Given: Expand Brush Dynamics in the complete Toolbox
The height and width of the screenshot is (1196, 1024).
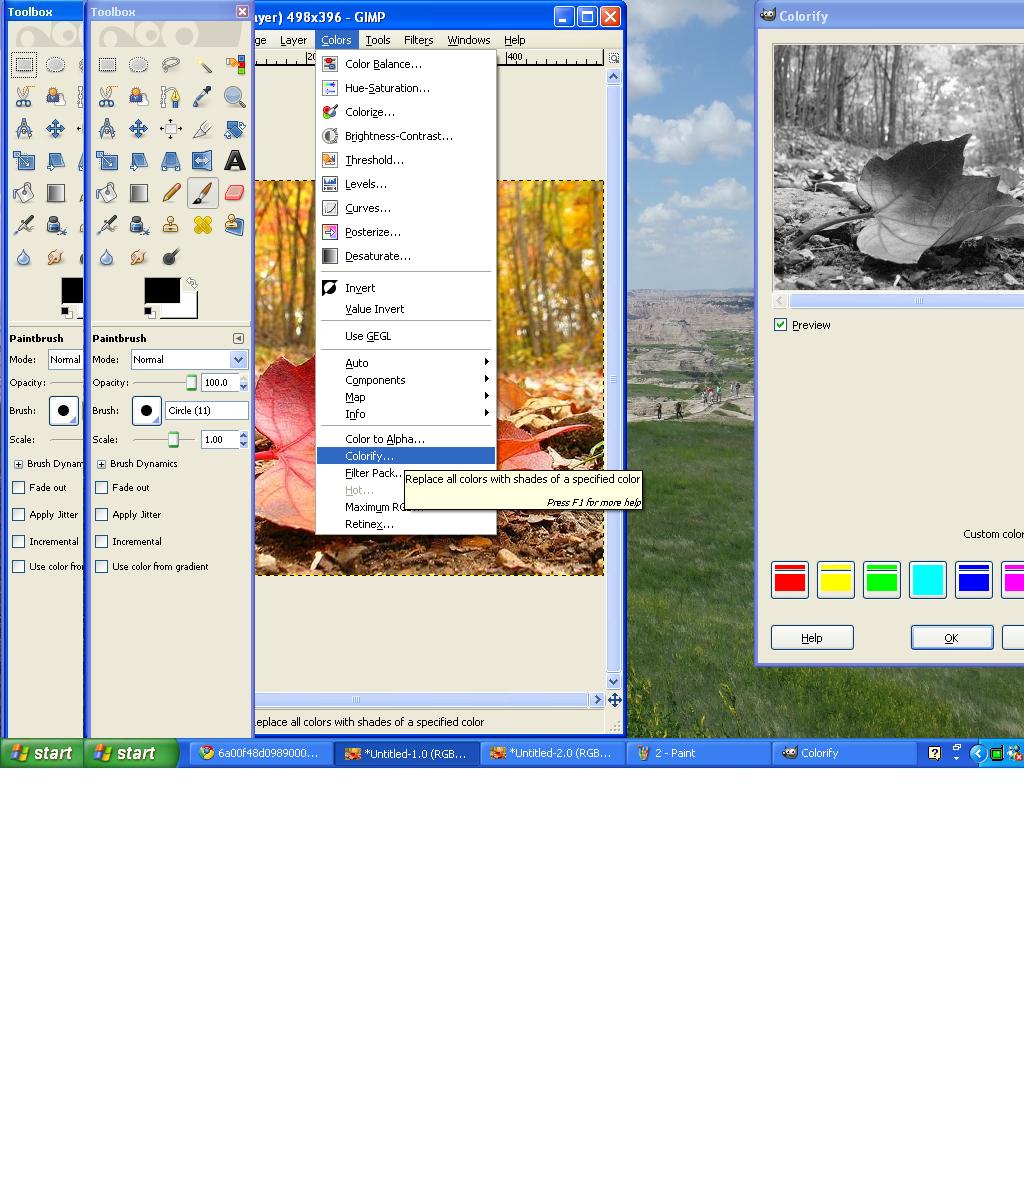Looking at the screenshot, I should click(x=101, y=464).
